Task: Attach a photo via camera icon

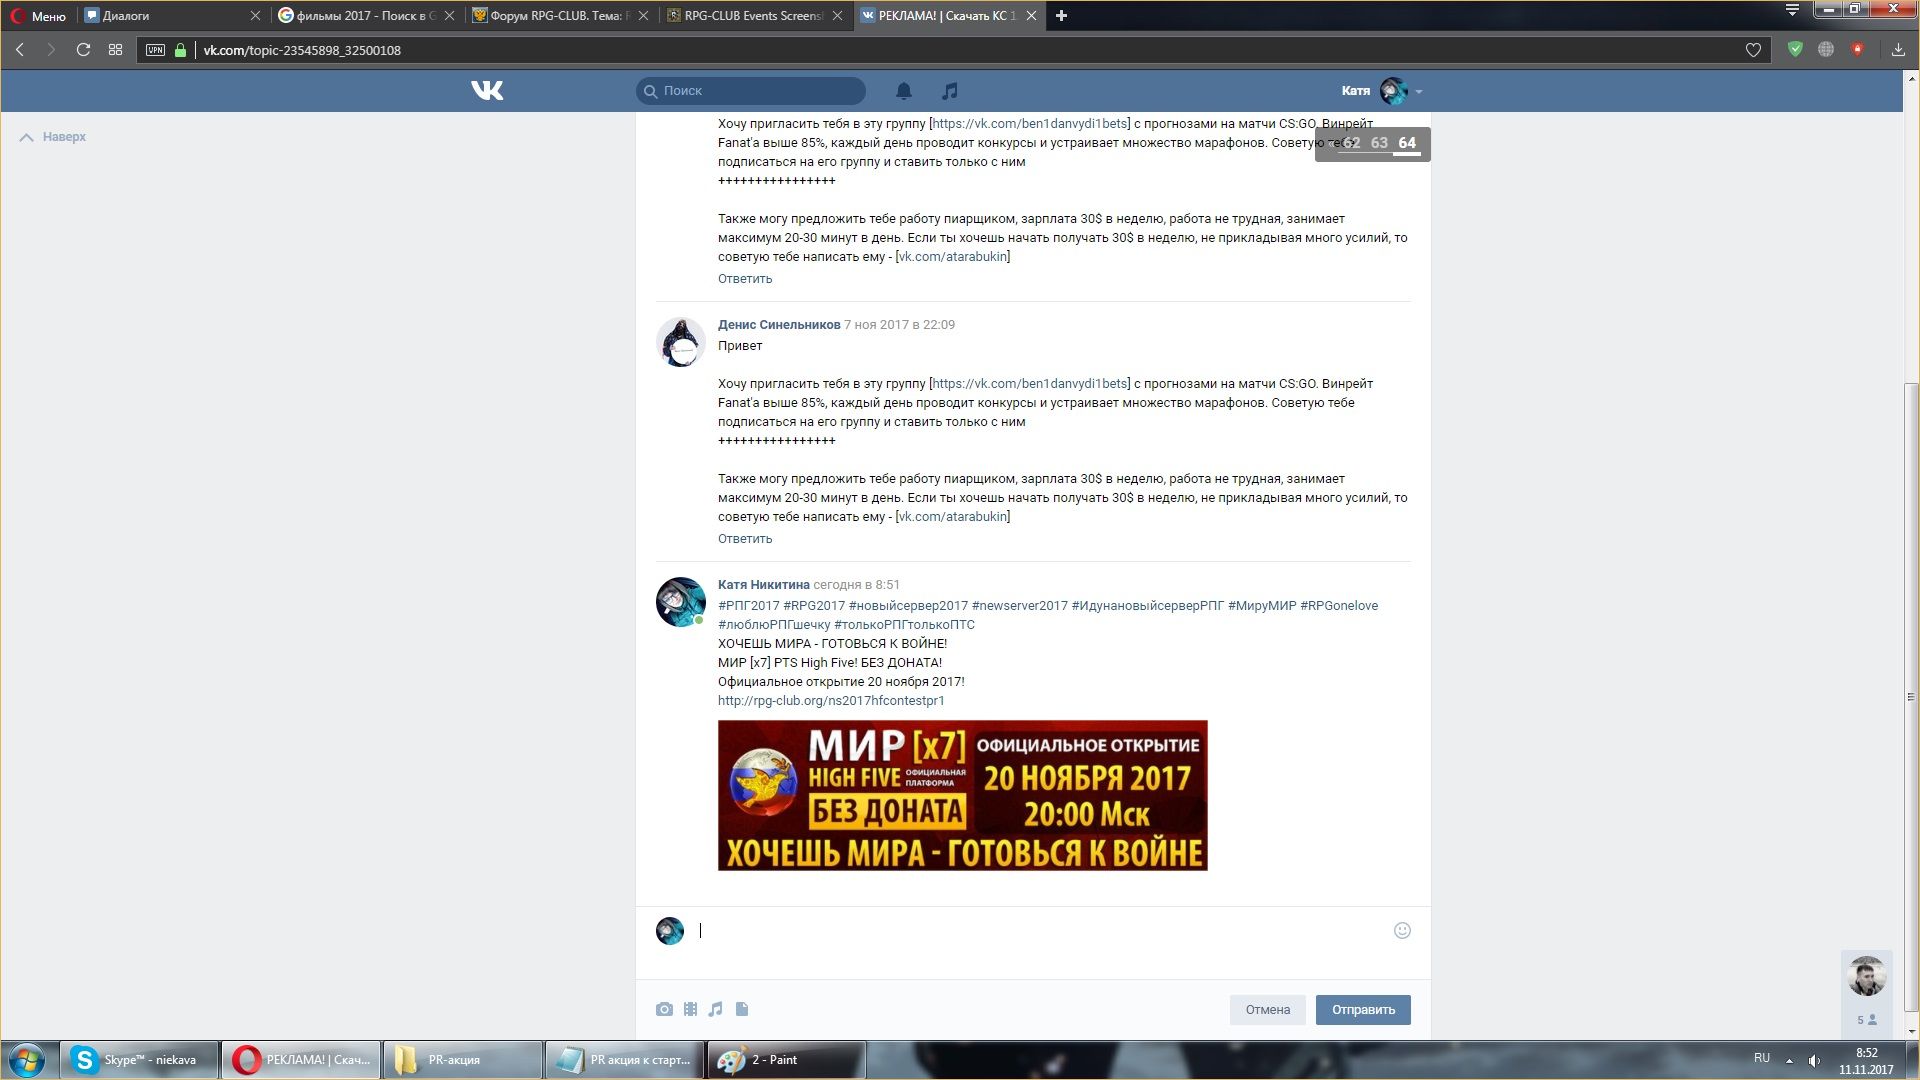Action: (664, 1009)
